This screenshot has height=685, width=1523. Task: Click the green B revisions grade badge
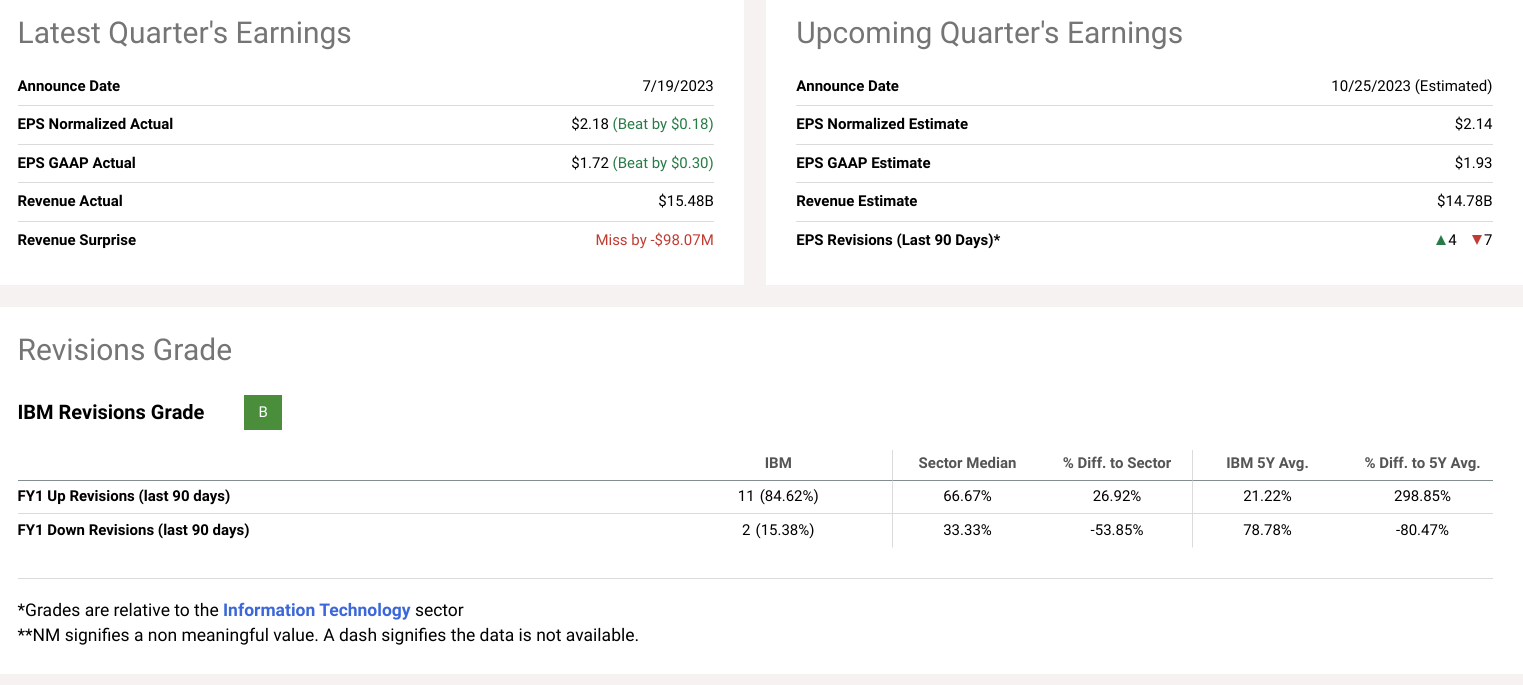pyautogui.click(x=263, y=413)
